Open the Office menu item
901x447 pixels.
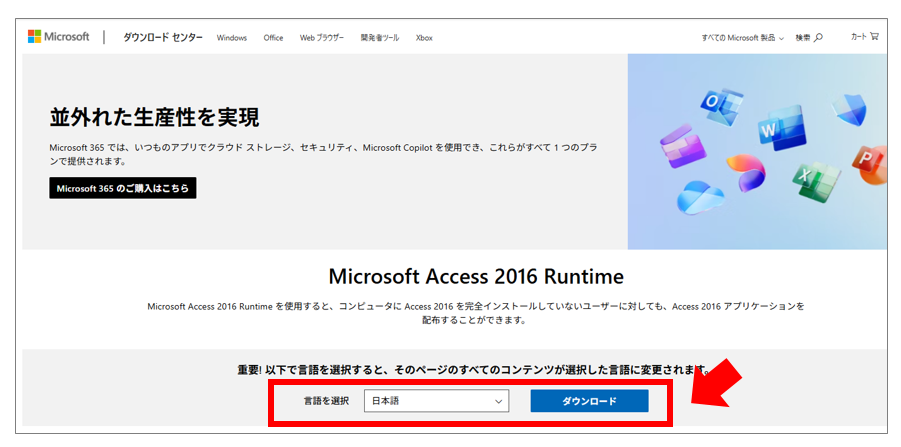tap(274, 38)
